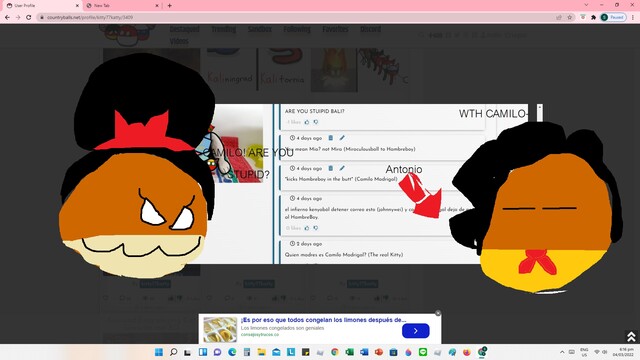The height and width of the screenshot is (360, 640).
Task: Open the lemon ad blue arrow button
Action: pos(416,331)
